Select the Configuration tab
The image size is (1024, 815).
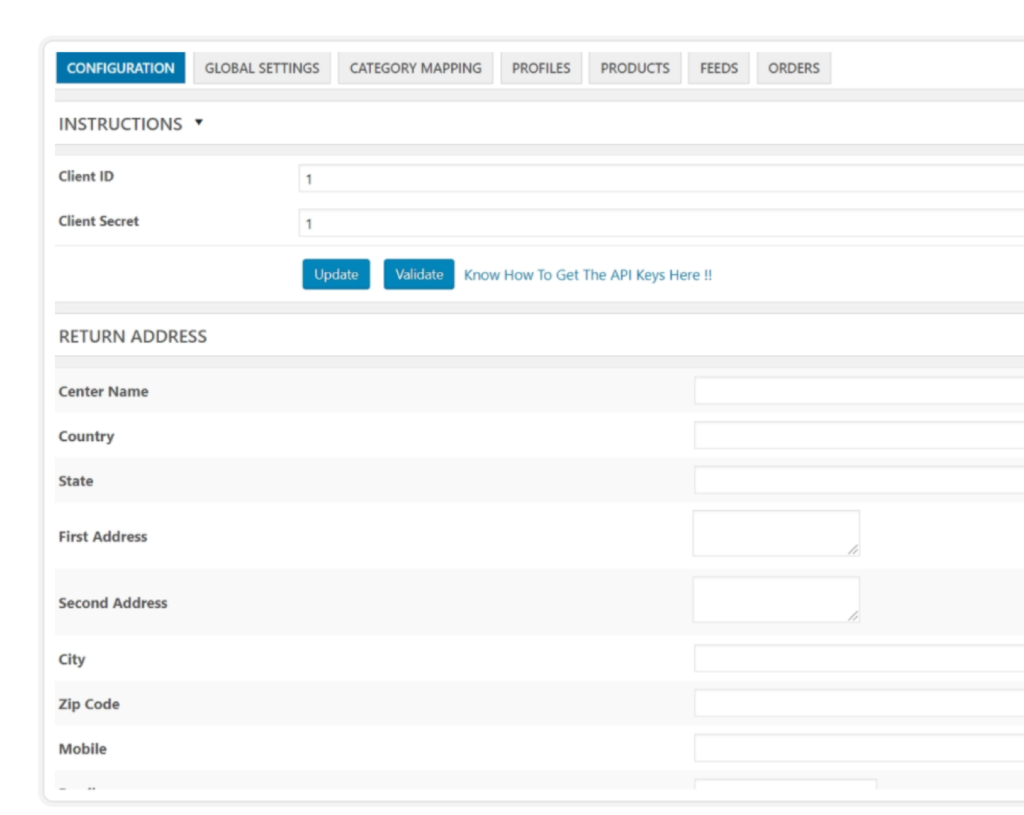pos(120,68)
